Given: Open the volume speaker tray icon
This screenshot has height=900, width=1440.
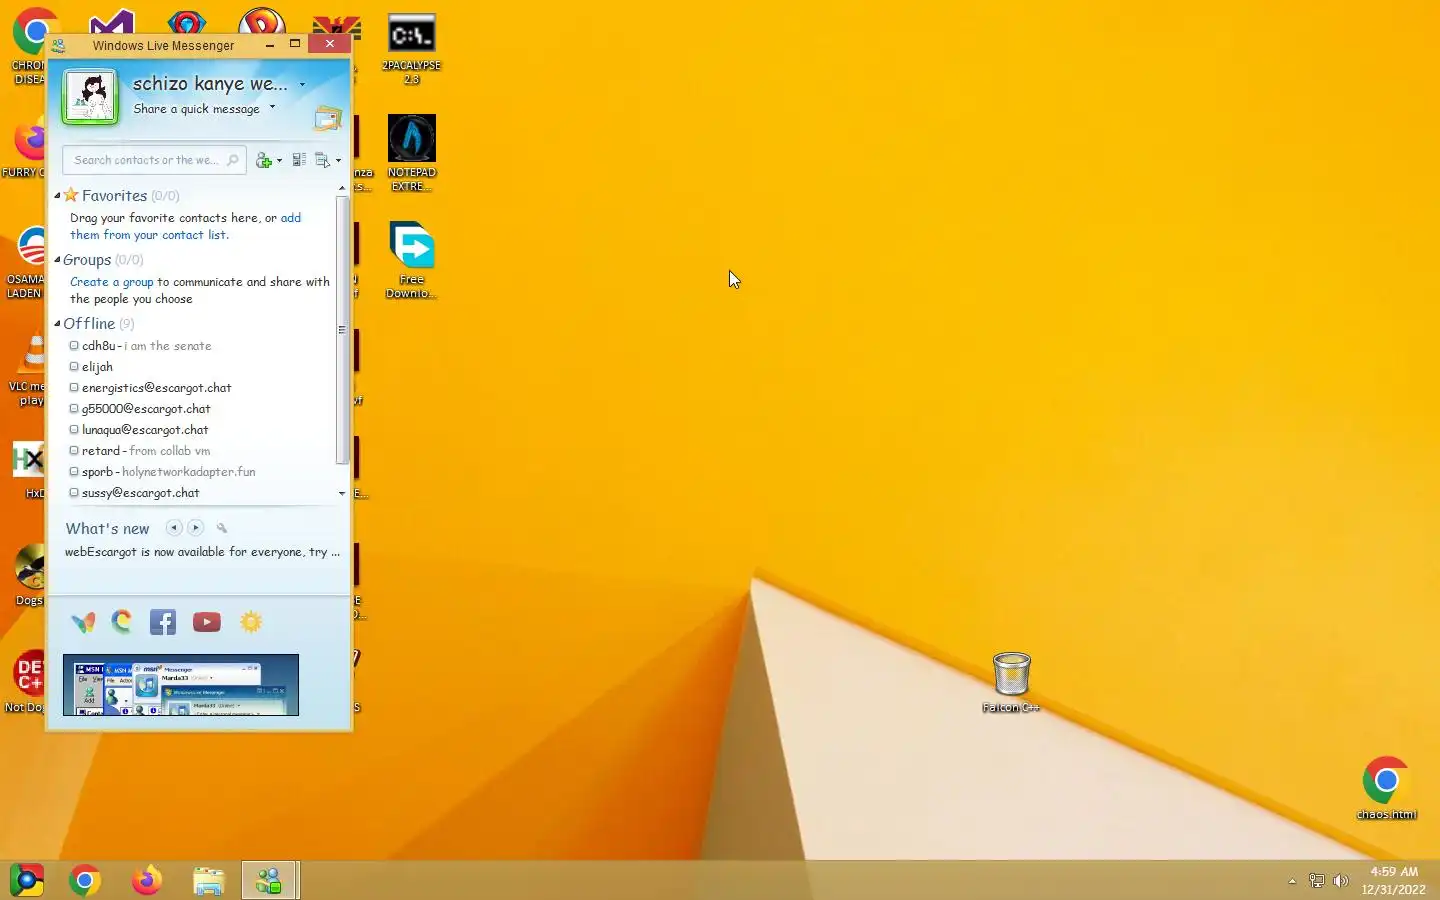Looking at the screenshot, I should pos(1341,881).
